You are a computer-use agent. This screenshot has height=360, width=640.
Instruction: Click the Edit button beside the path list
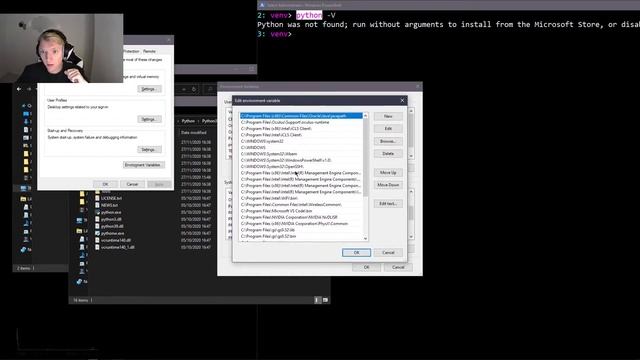pos(388,129)
